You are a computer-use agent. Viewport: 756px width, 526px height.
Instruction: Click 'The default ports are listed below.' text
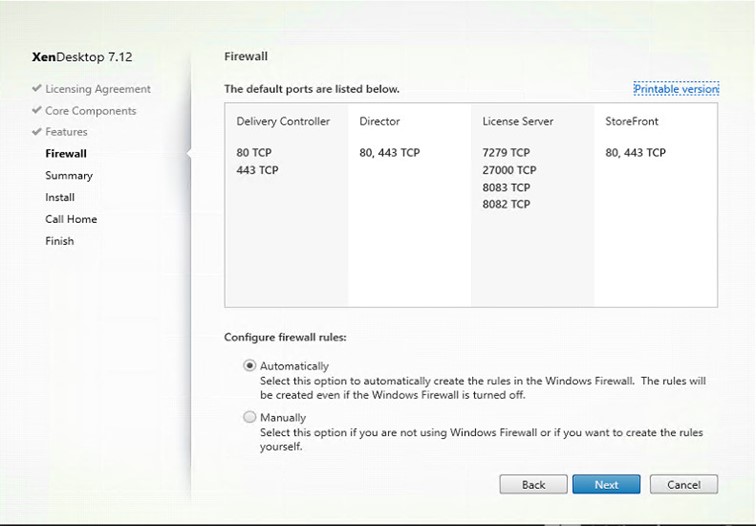click(x=312, y=89)
